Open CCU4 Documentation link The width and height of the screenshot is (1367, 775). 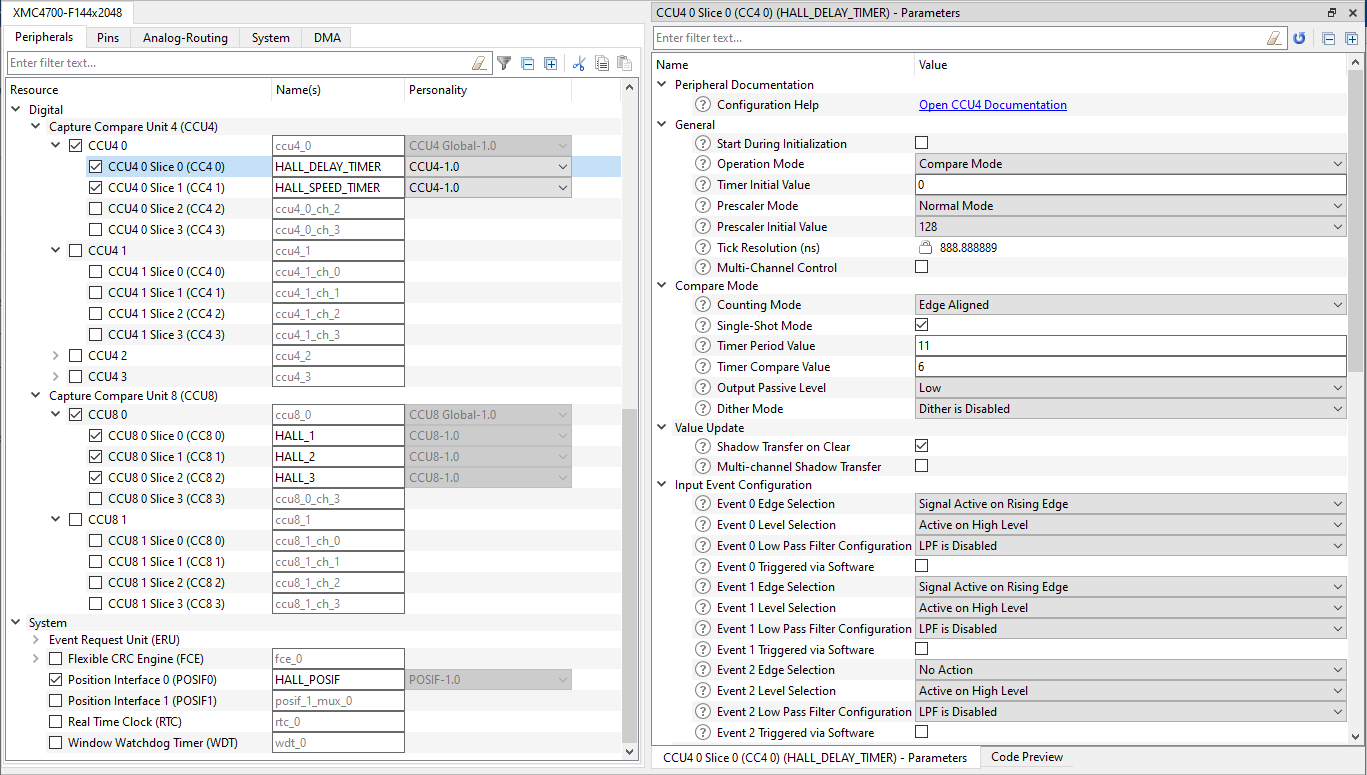tap(993, 105)
